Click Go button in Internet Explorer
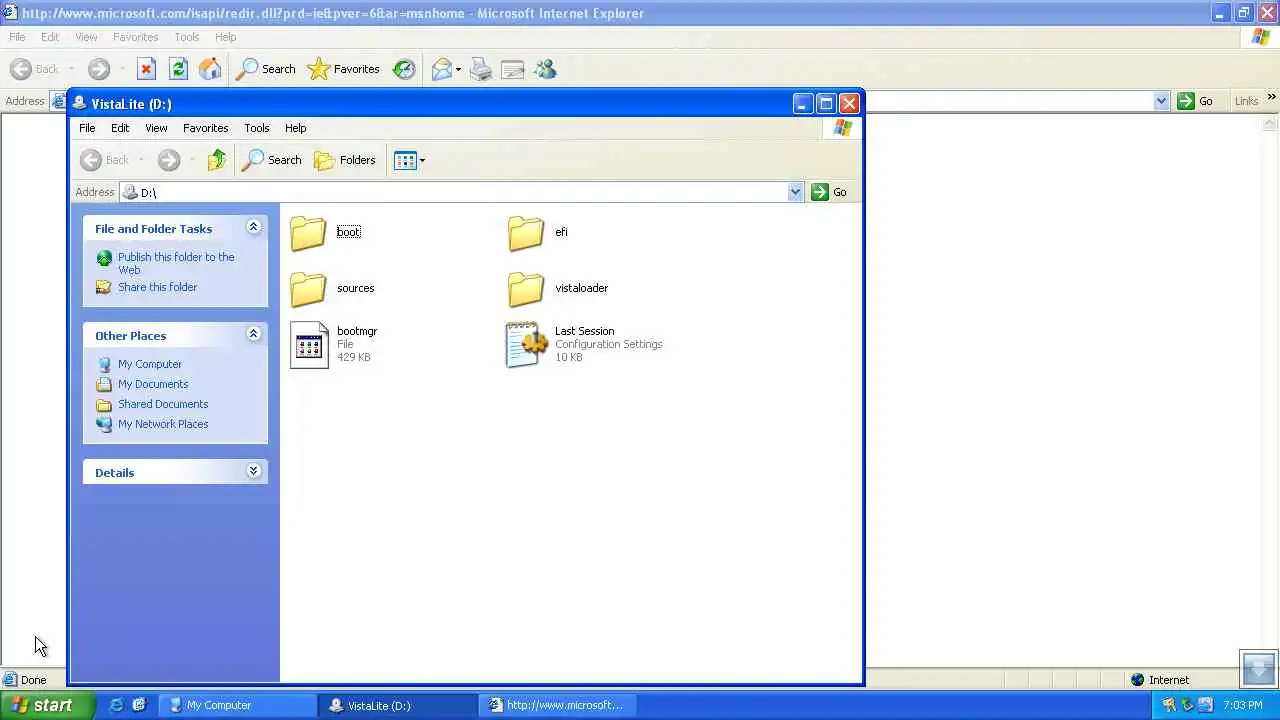Viewport: 1280px width, 720px height. (x=1196, y=101)
